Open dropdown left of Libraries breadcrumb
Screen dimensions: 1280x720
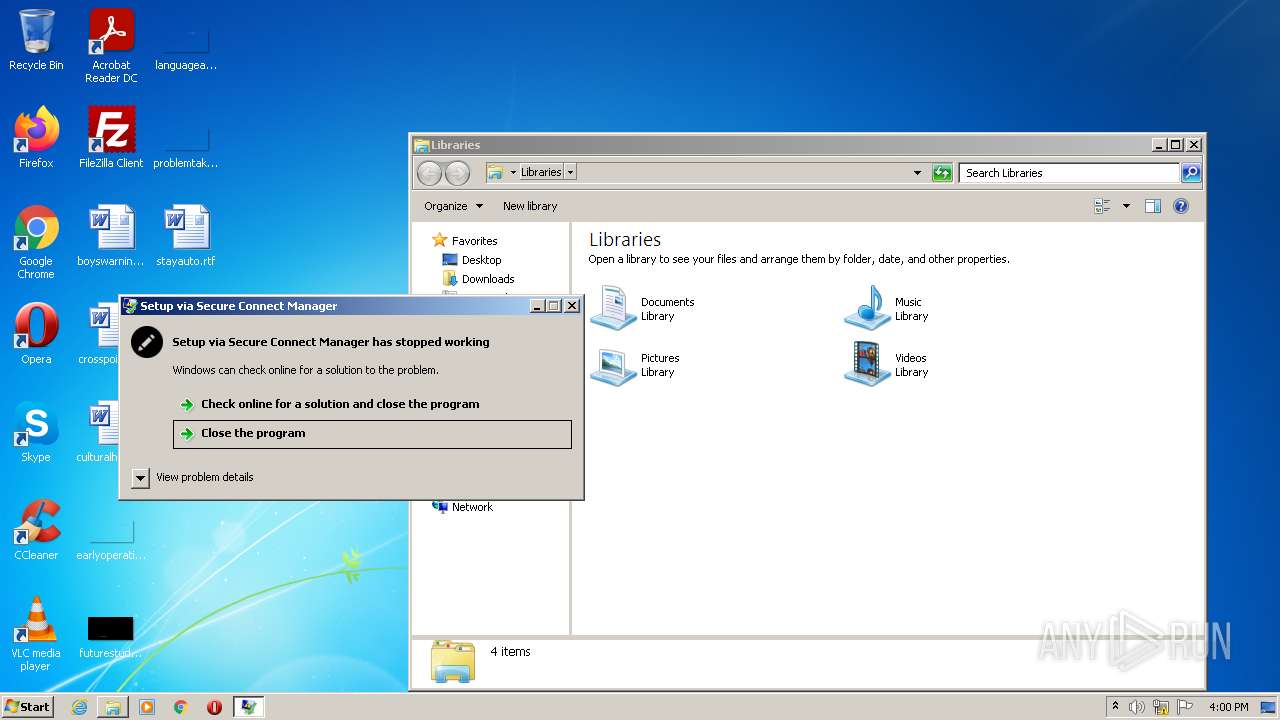pos(513,172)
